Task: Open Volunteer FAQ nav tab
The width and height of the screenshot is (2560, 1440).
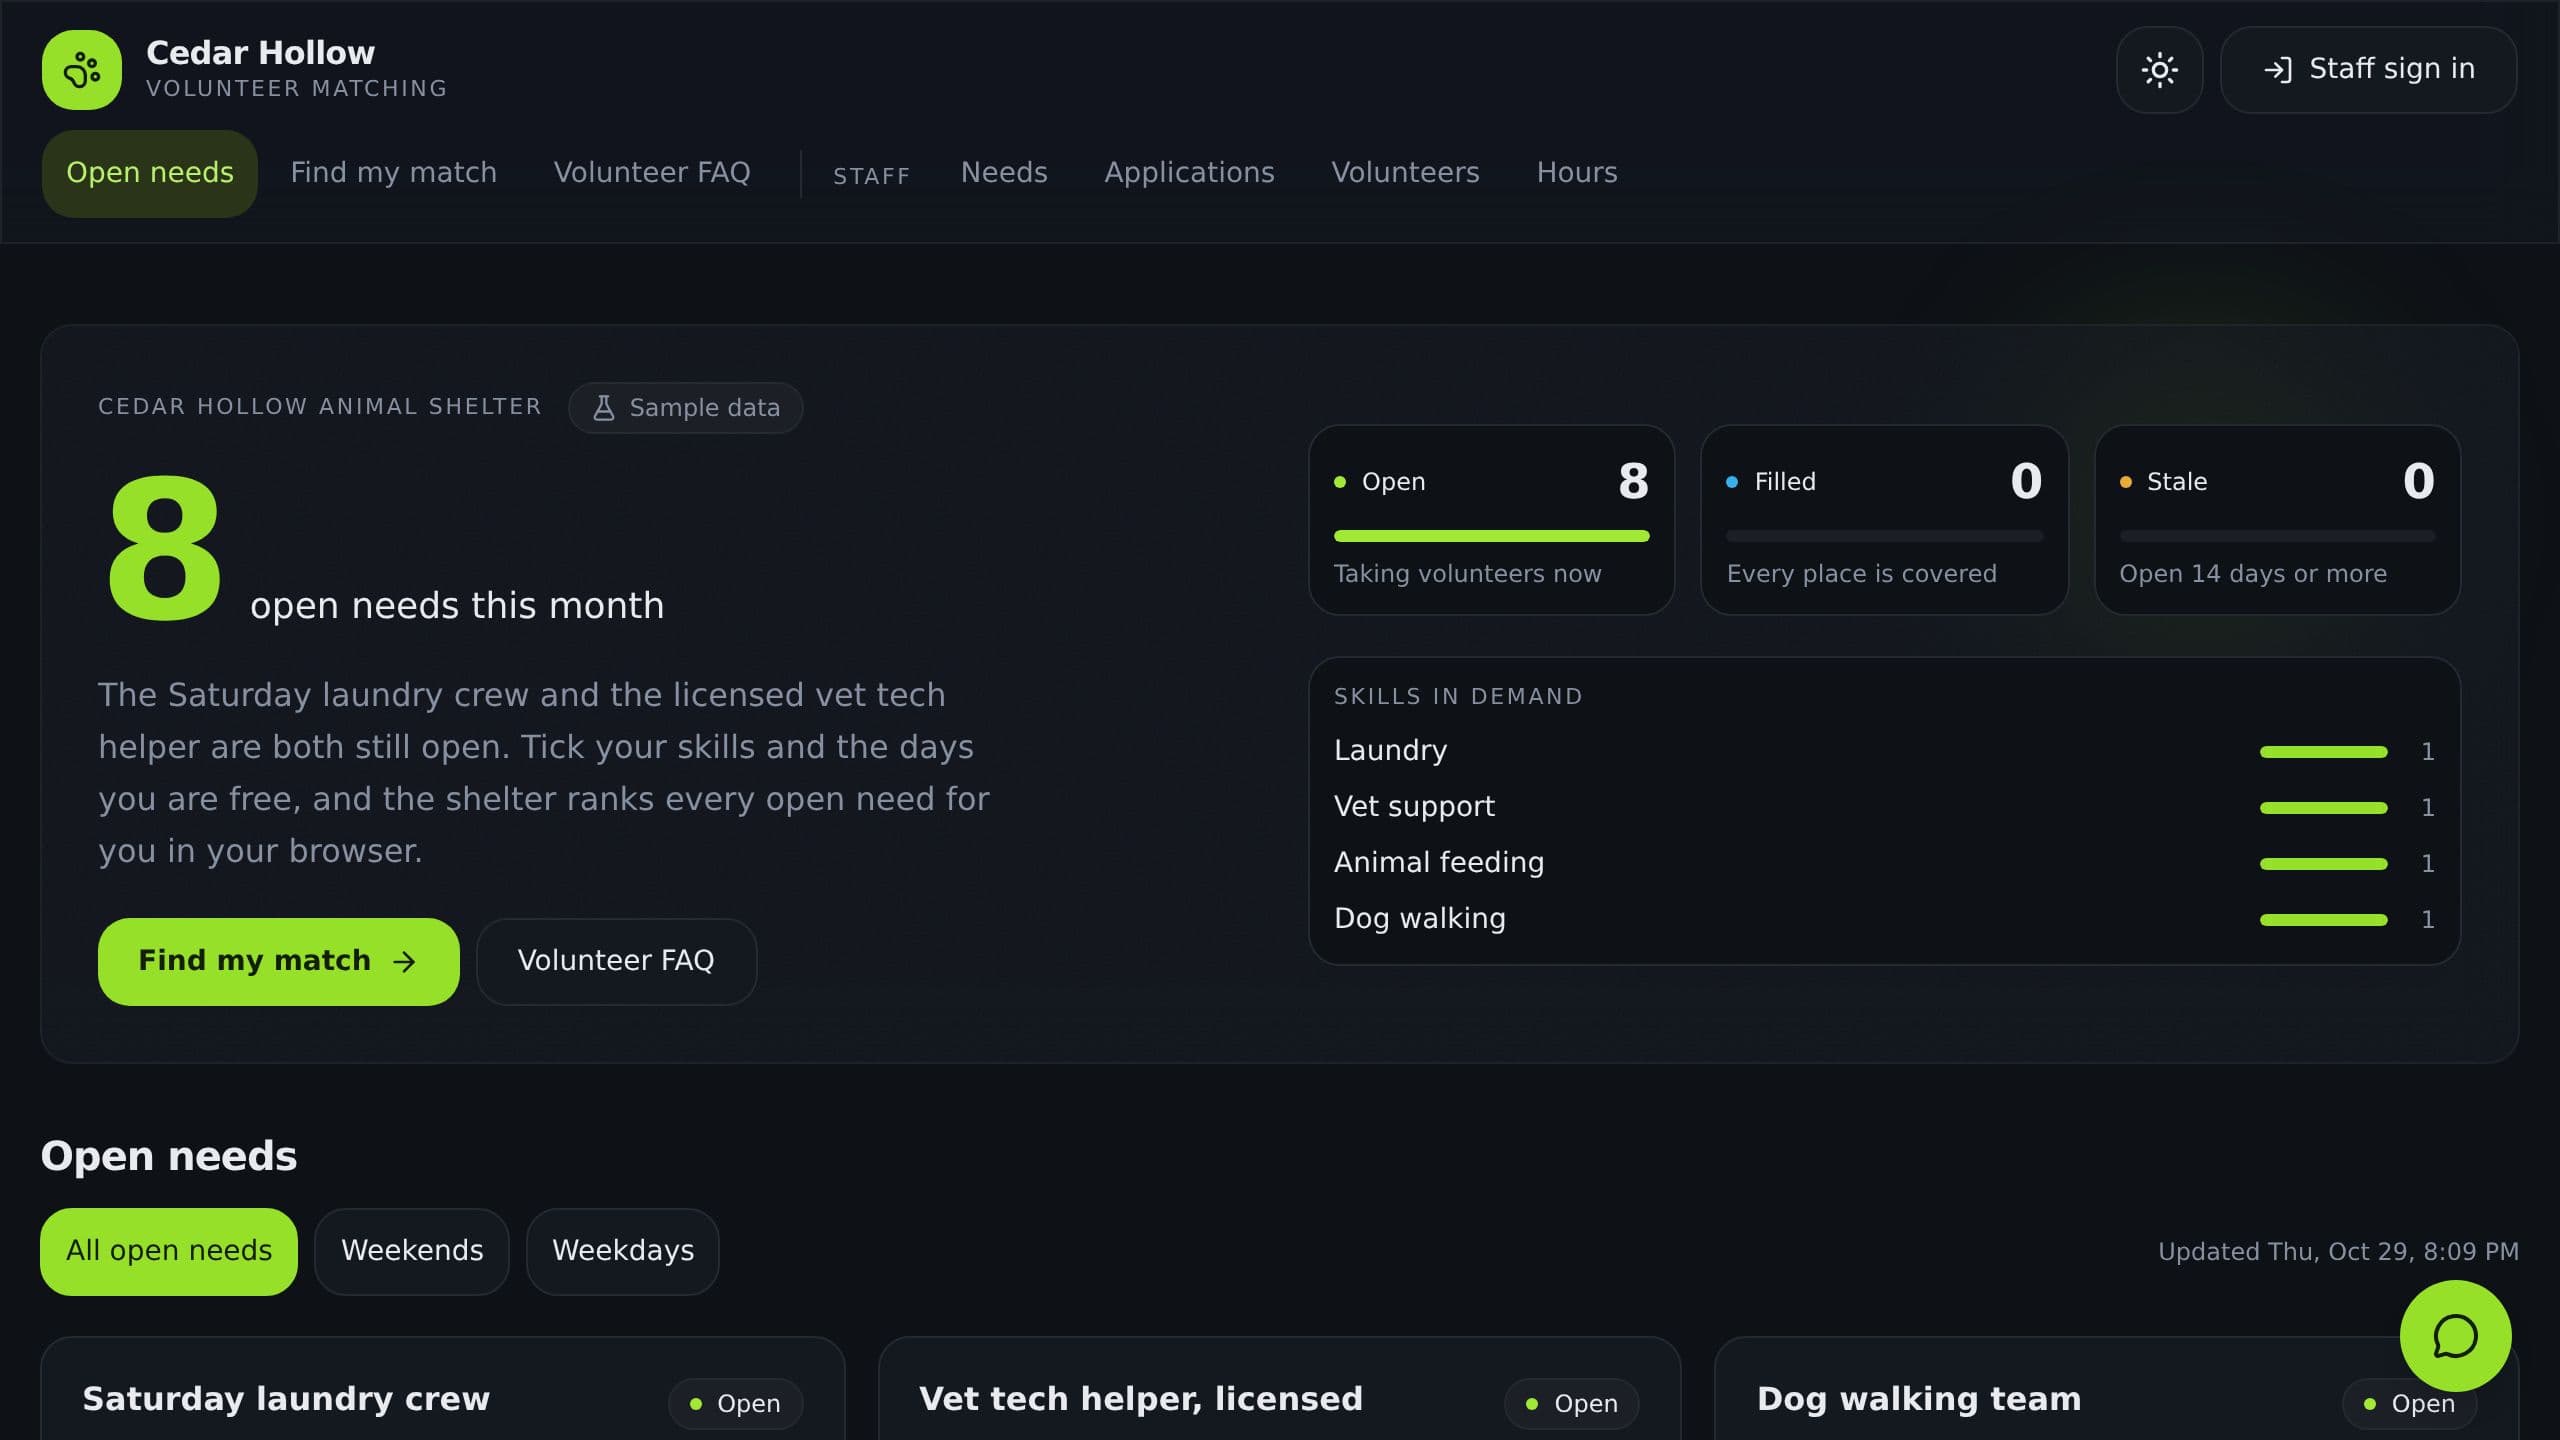Action: click(652, 173)
